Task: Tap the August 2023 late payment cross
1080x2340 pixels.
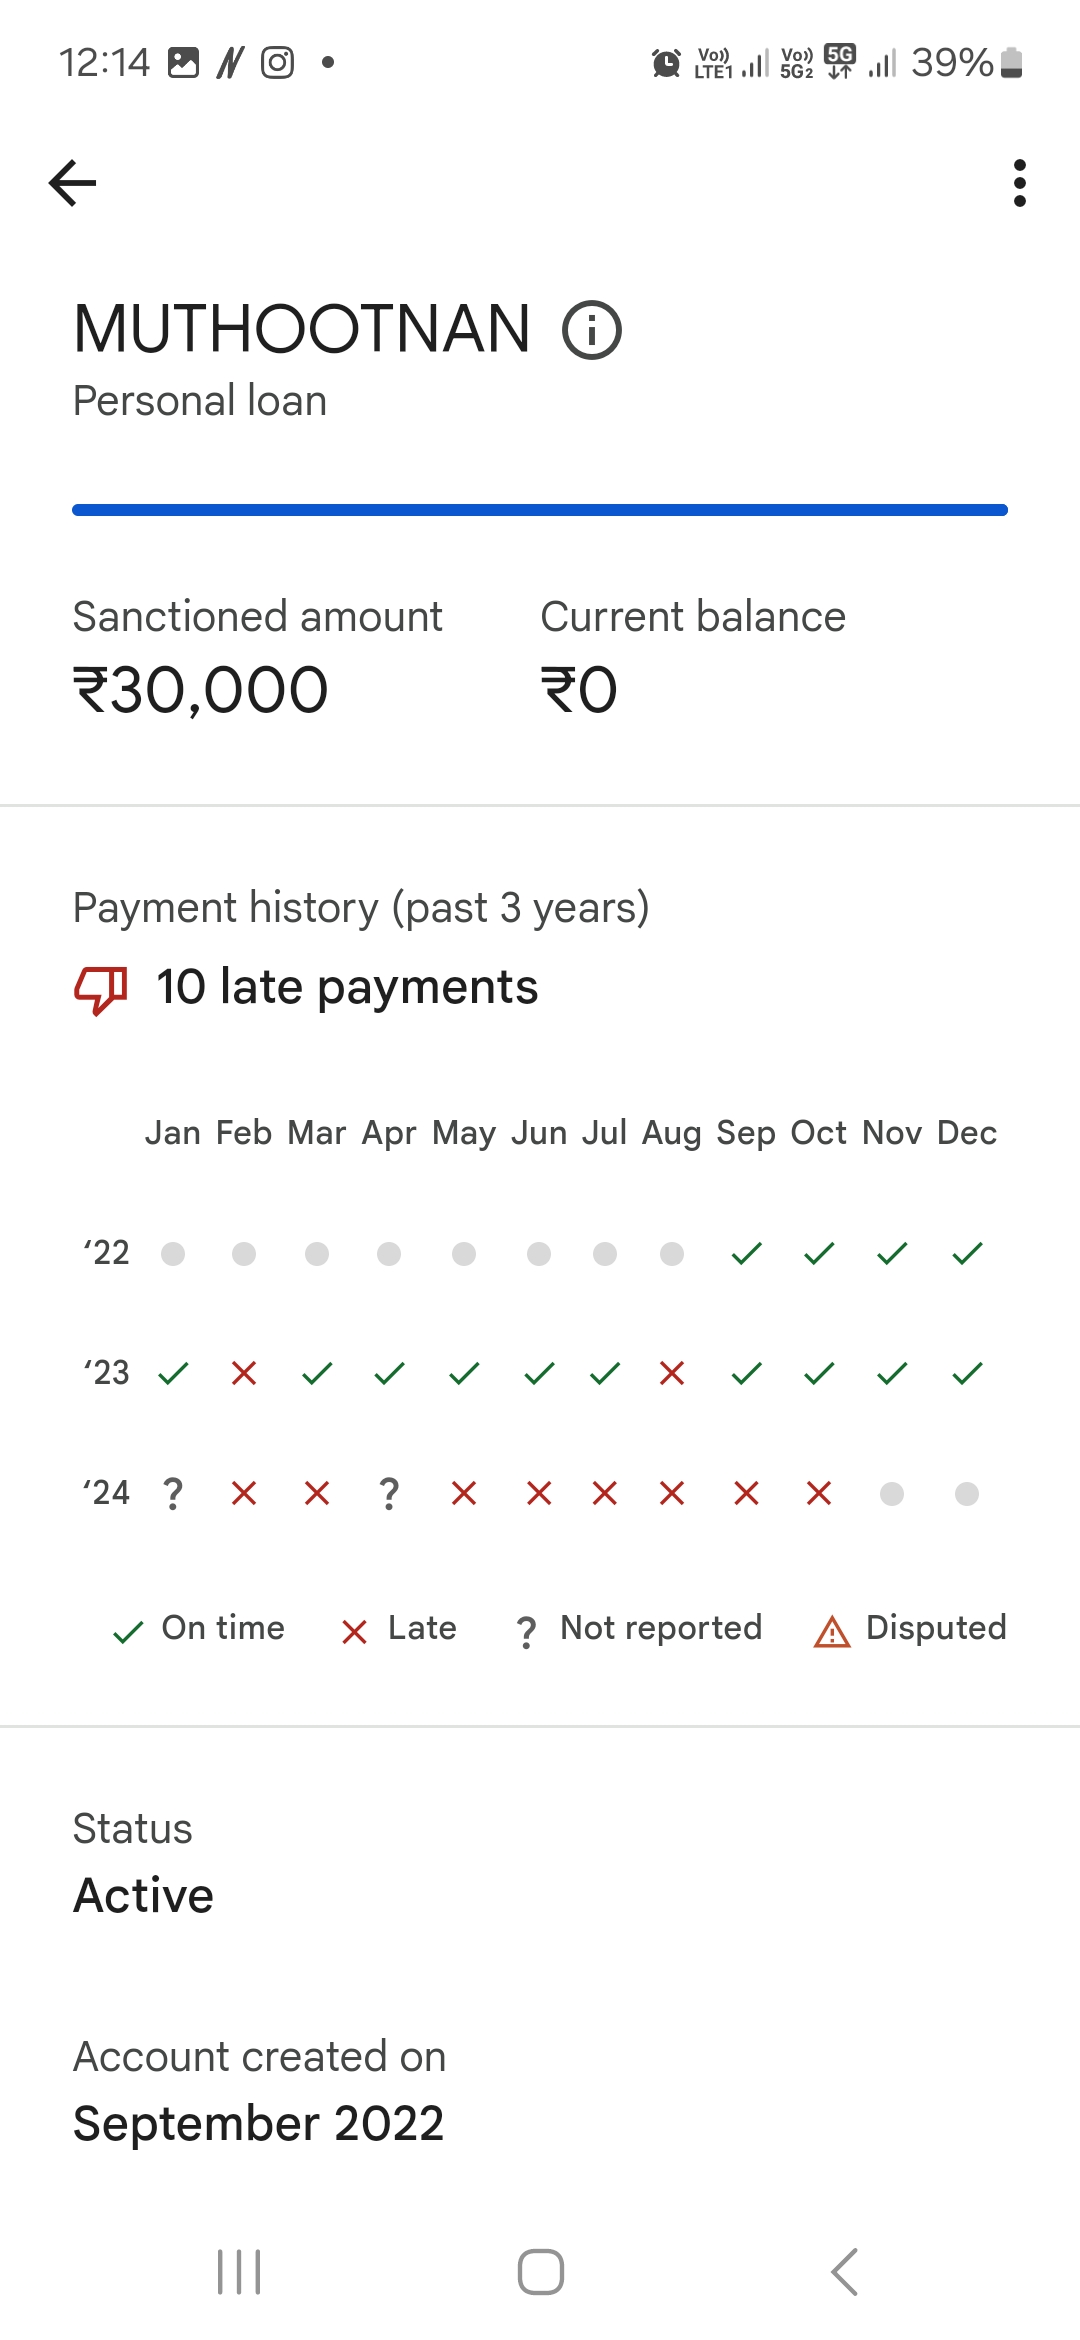Action: click(x=672, y=1373)
